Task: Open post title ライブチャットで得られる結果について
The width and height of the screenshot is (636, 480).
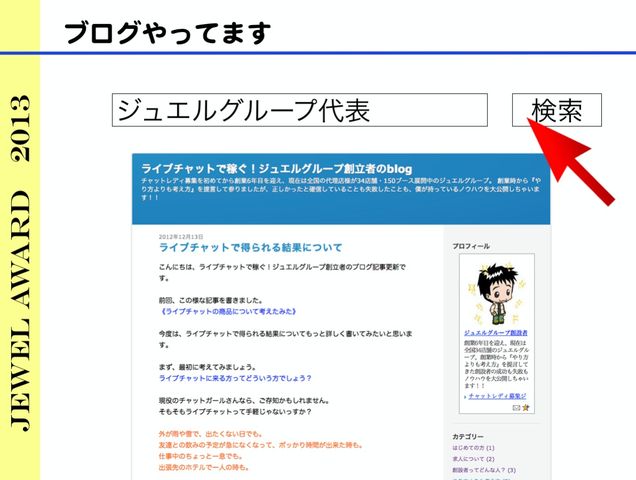Action: [250, 248]
